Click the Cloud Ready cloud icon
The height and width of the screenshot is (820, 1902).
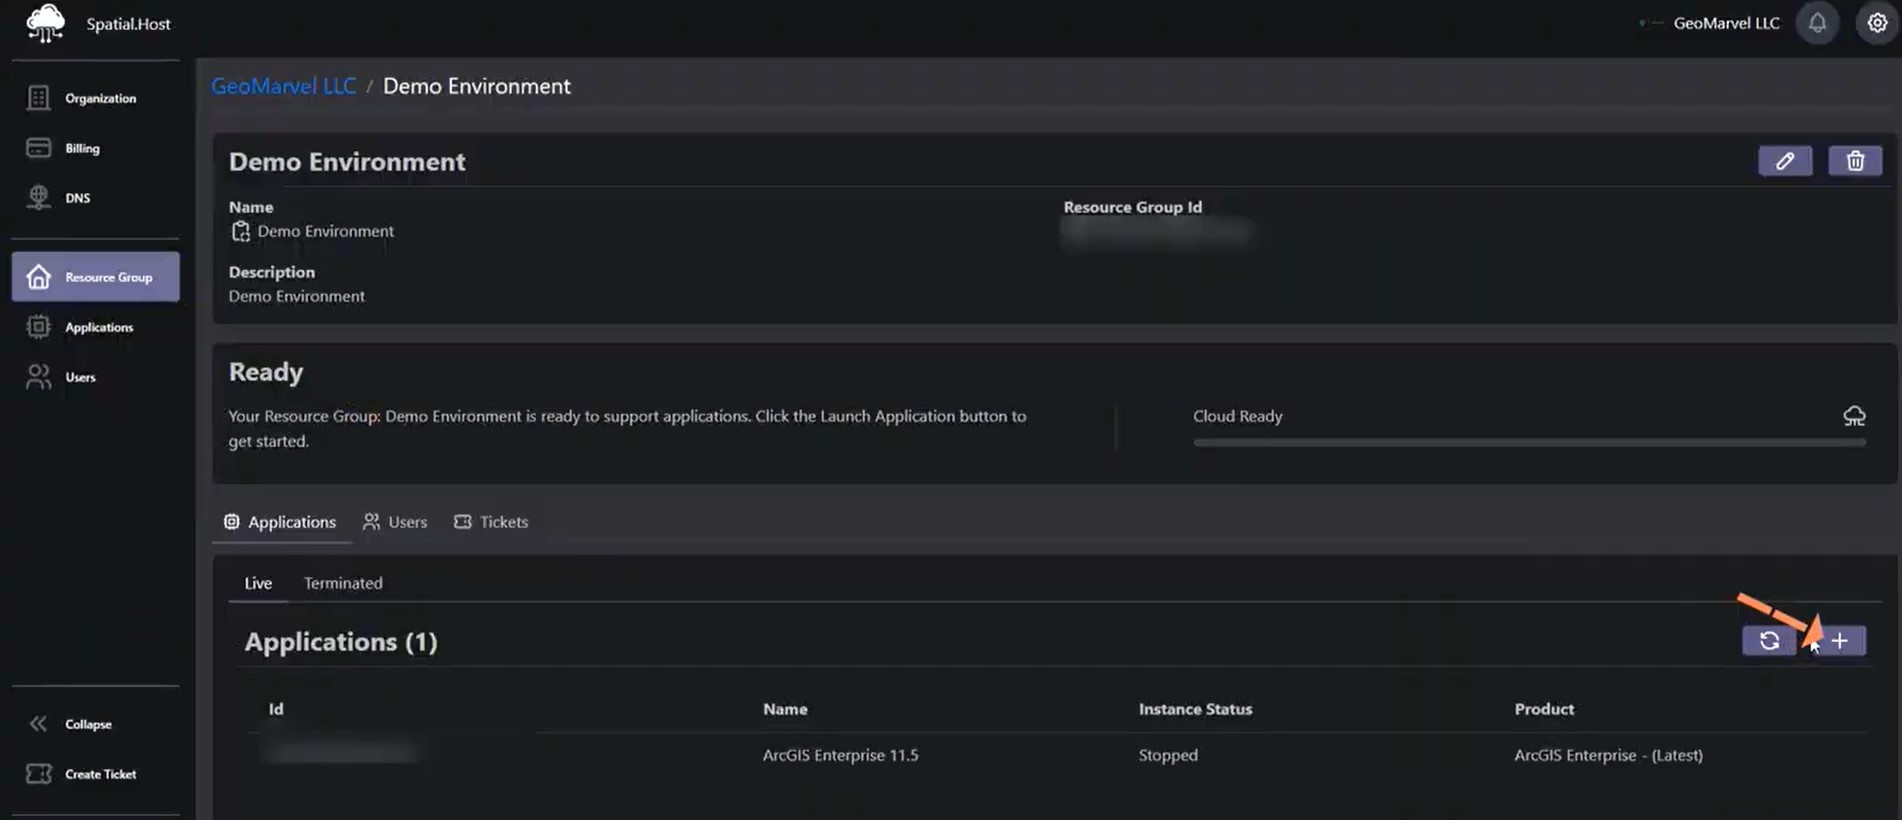point(1854,416)
